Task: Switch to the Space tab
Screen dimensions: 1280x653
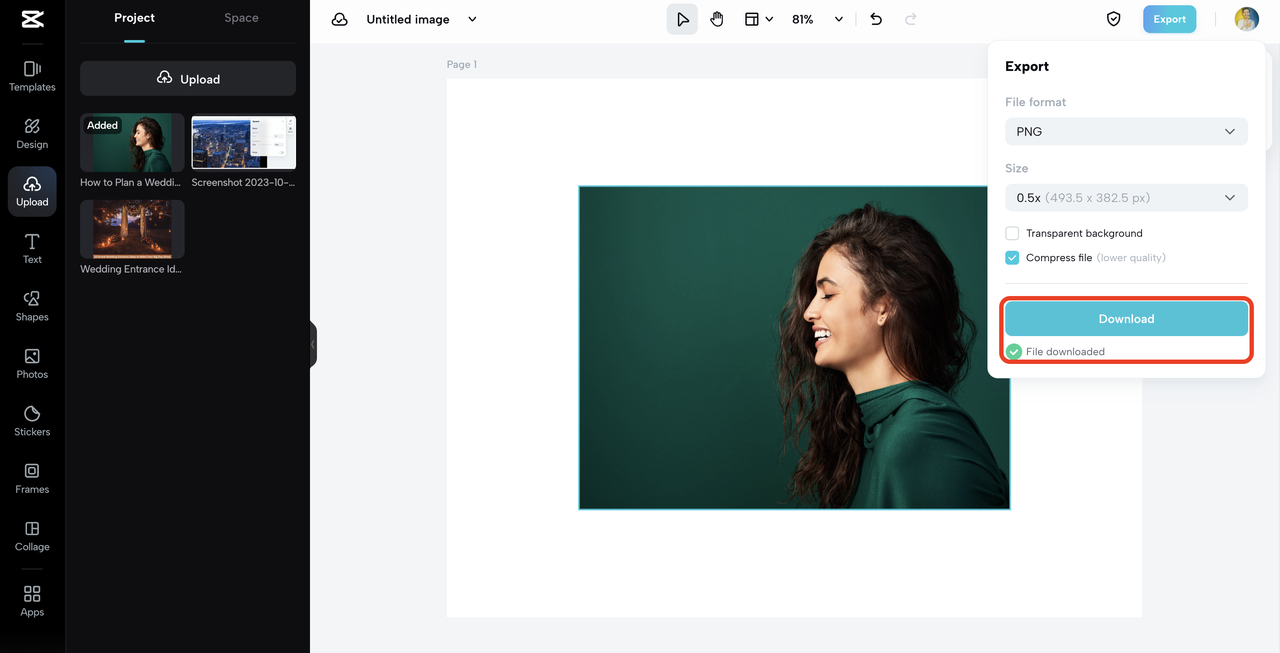Action: 241,18
